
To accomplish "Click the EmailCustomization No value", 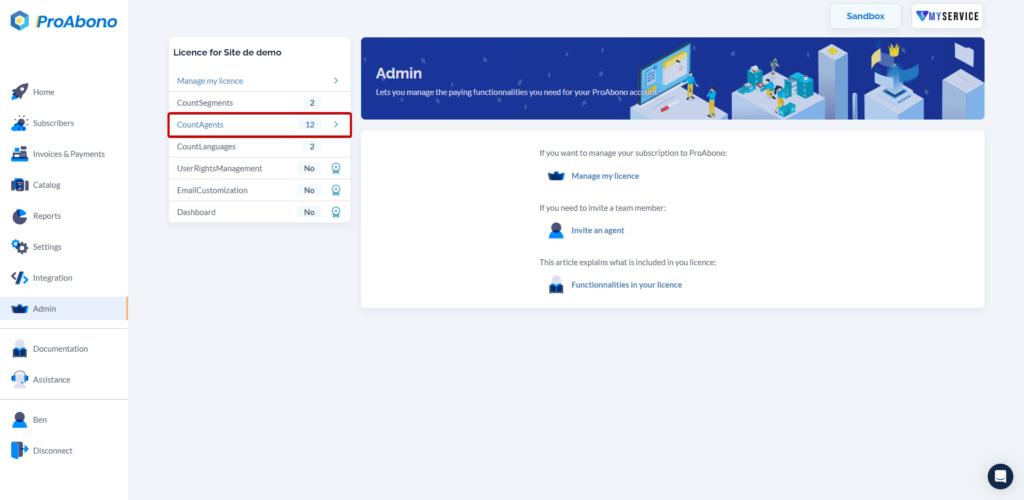I will pos(309,190).
